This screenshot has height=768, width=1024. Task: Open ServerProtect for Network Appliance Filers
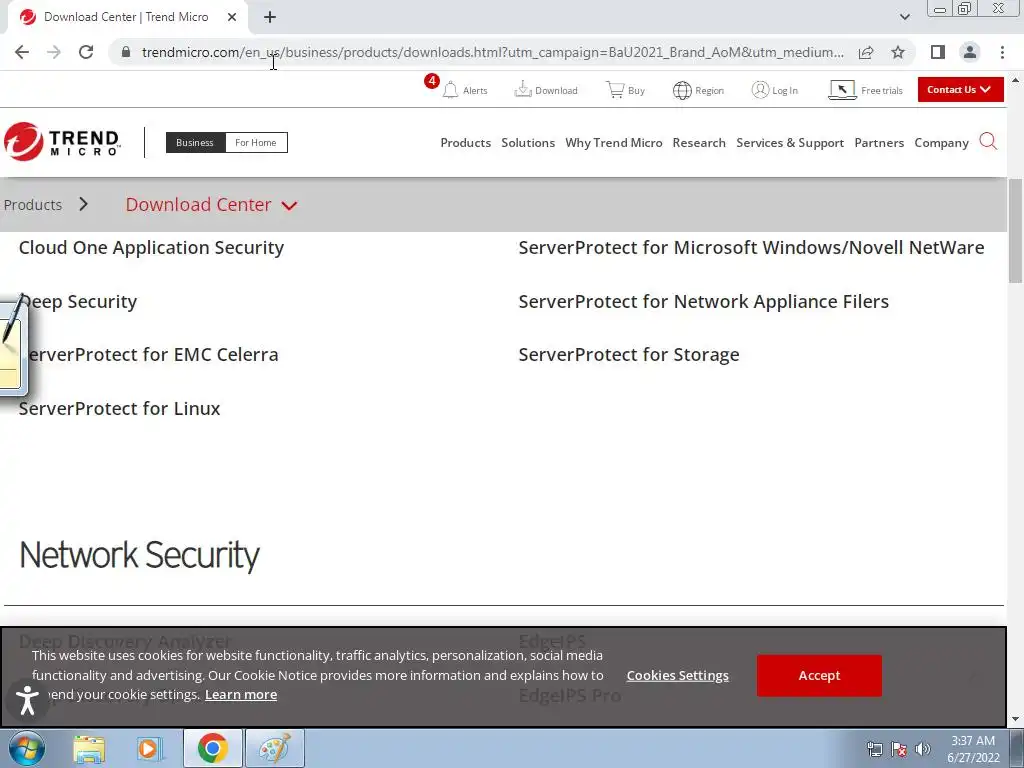(703, 302)
